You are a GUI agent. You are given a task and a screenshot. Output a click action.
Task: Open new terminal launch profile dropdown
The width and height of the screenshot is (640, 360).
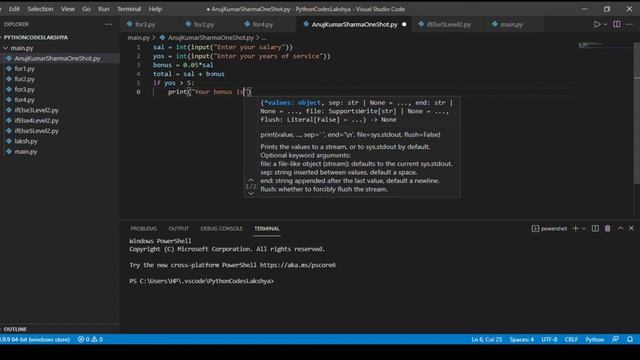(584, 229)
